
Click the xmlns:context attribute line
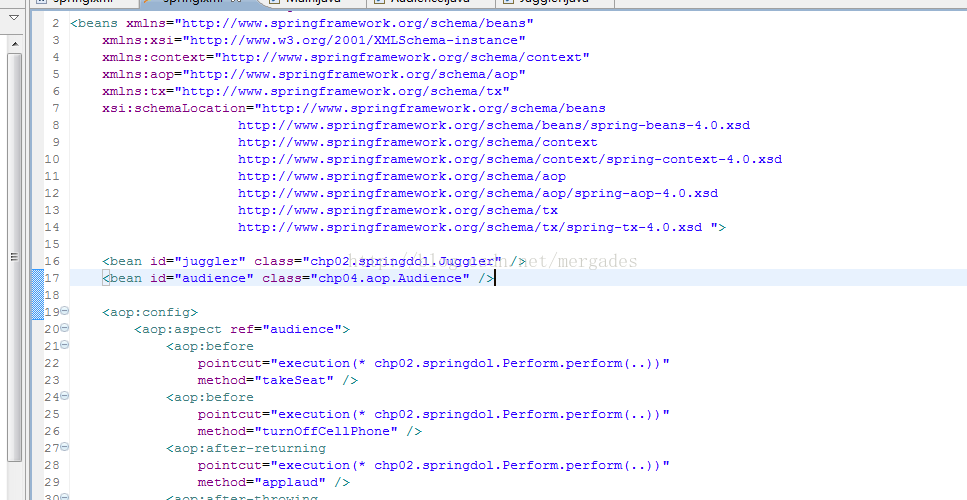point(346,57)
